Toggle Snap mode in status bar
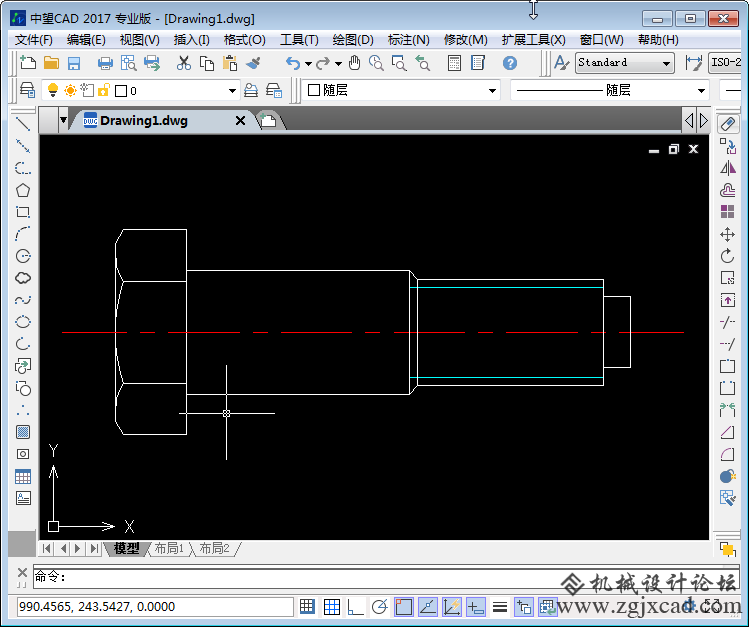The image size is (749, 627). point(307,607)
